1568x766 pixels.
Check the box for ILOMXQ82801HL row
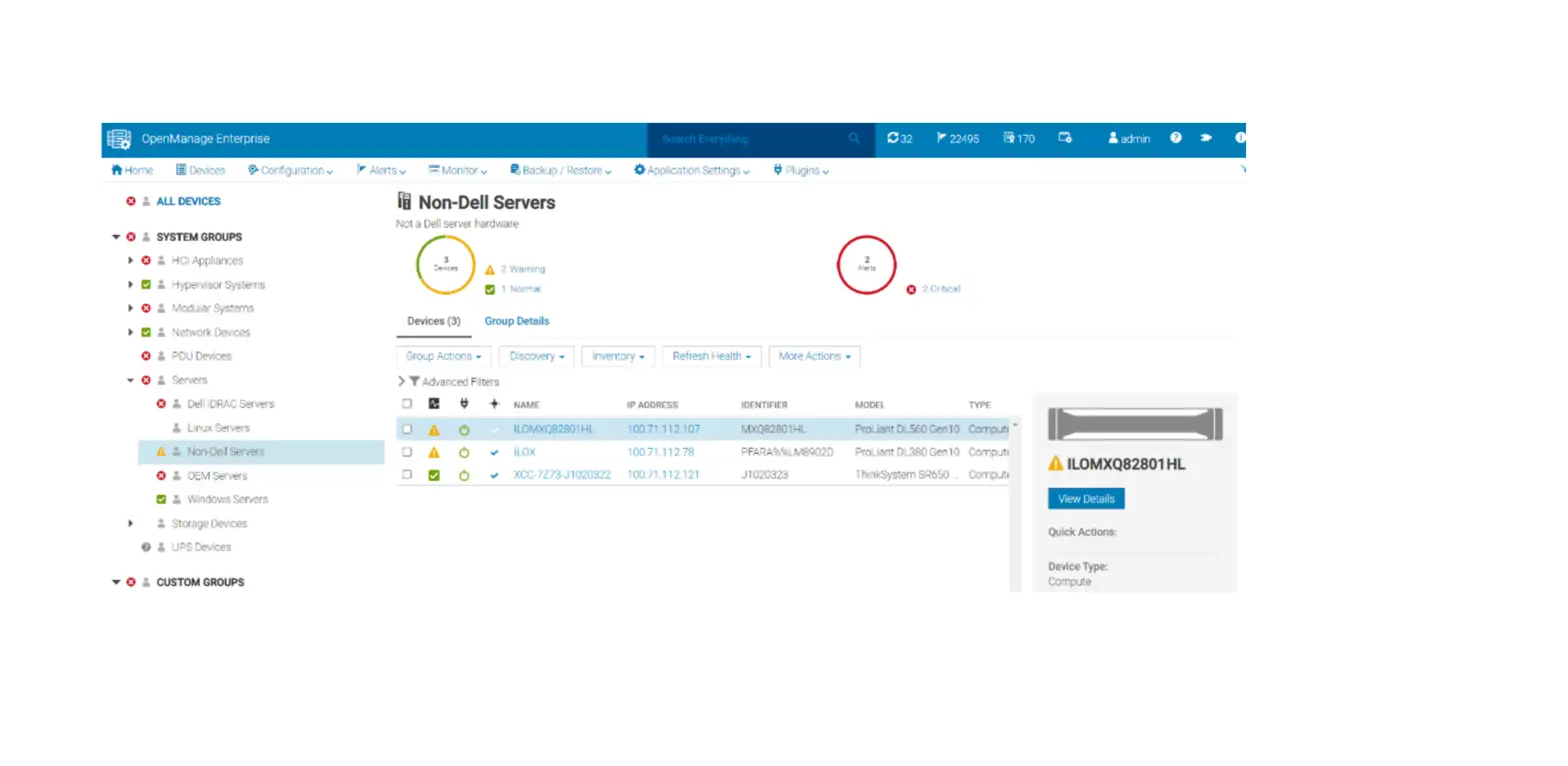click(x=407, y=429)
